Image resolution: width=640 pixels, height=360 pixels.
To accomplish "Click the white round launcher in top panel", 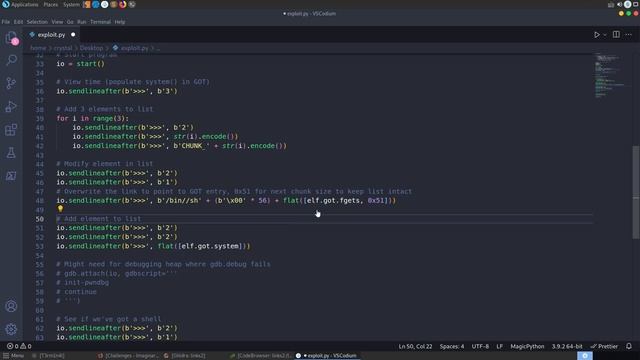I will [104, 4].
